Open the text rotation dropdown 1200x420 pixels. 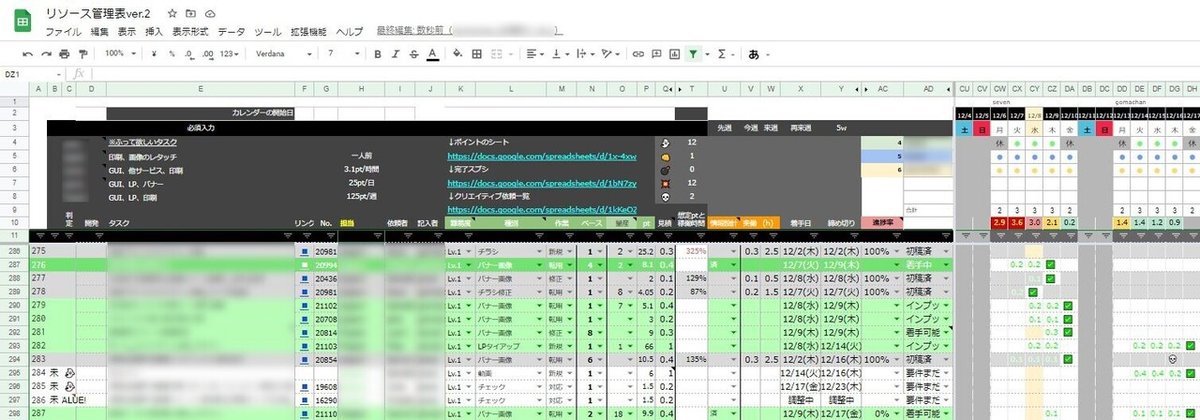pyautogui.click(x=610, y=53)
